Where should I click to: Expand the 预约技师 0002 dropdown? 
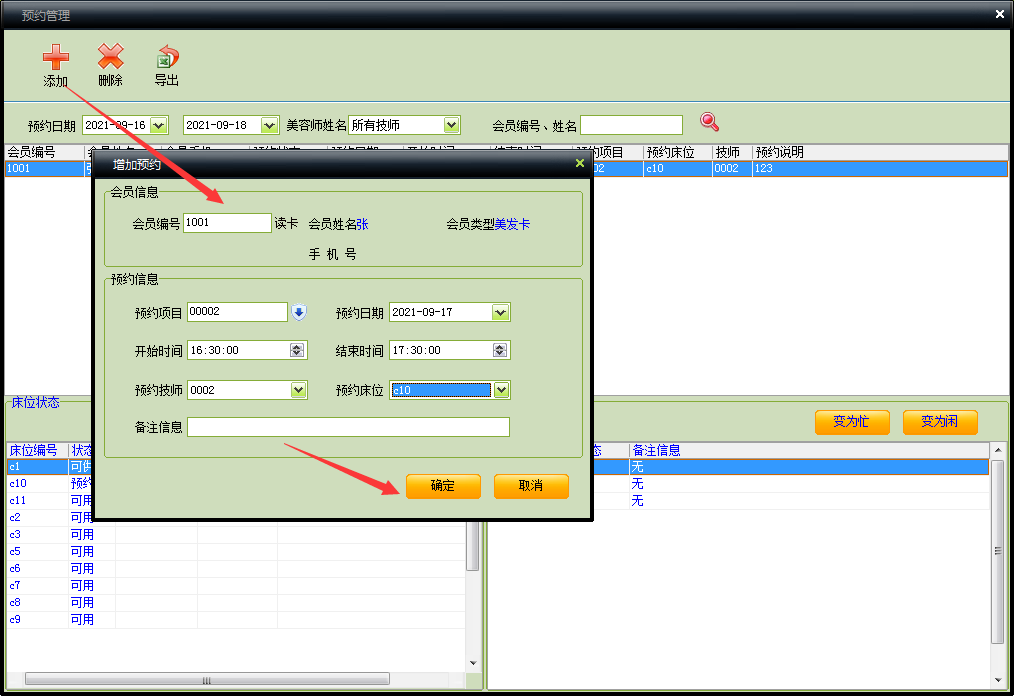coord(298,390)
